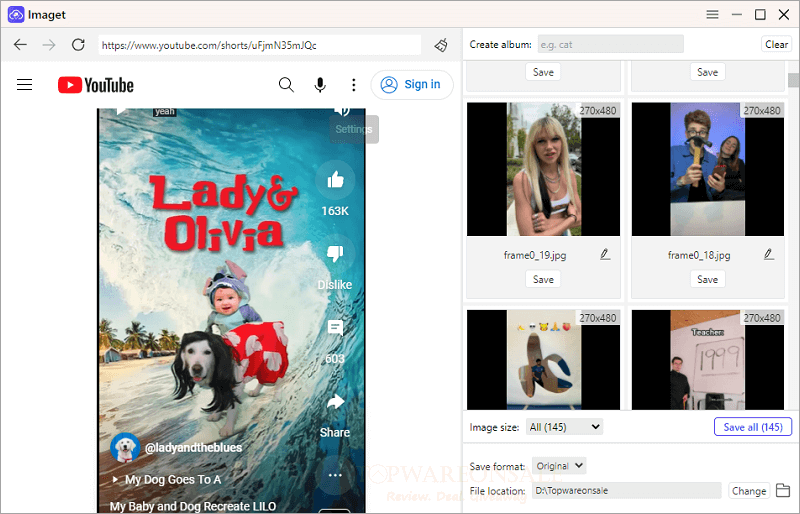This screenshot has height=514, width=800.
Task: Clear the collected images list
Action: [776, 44]
